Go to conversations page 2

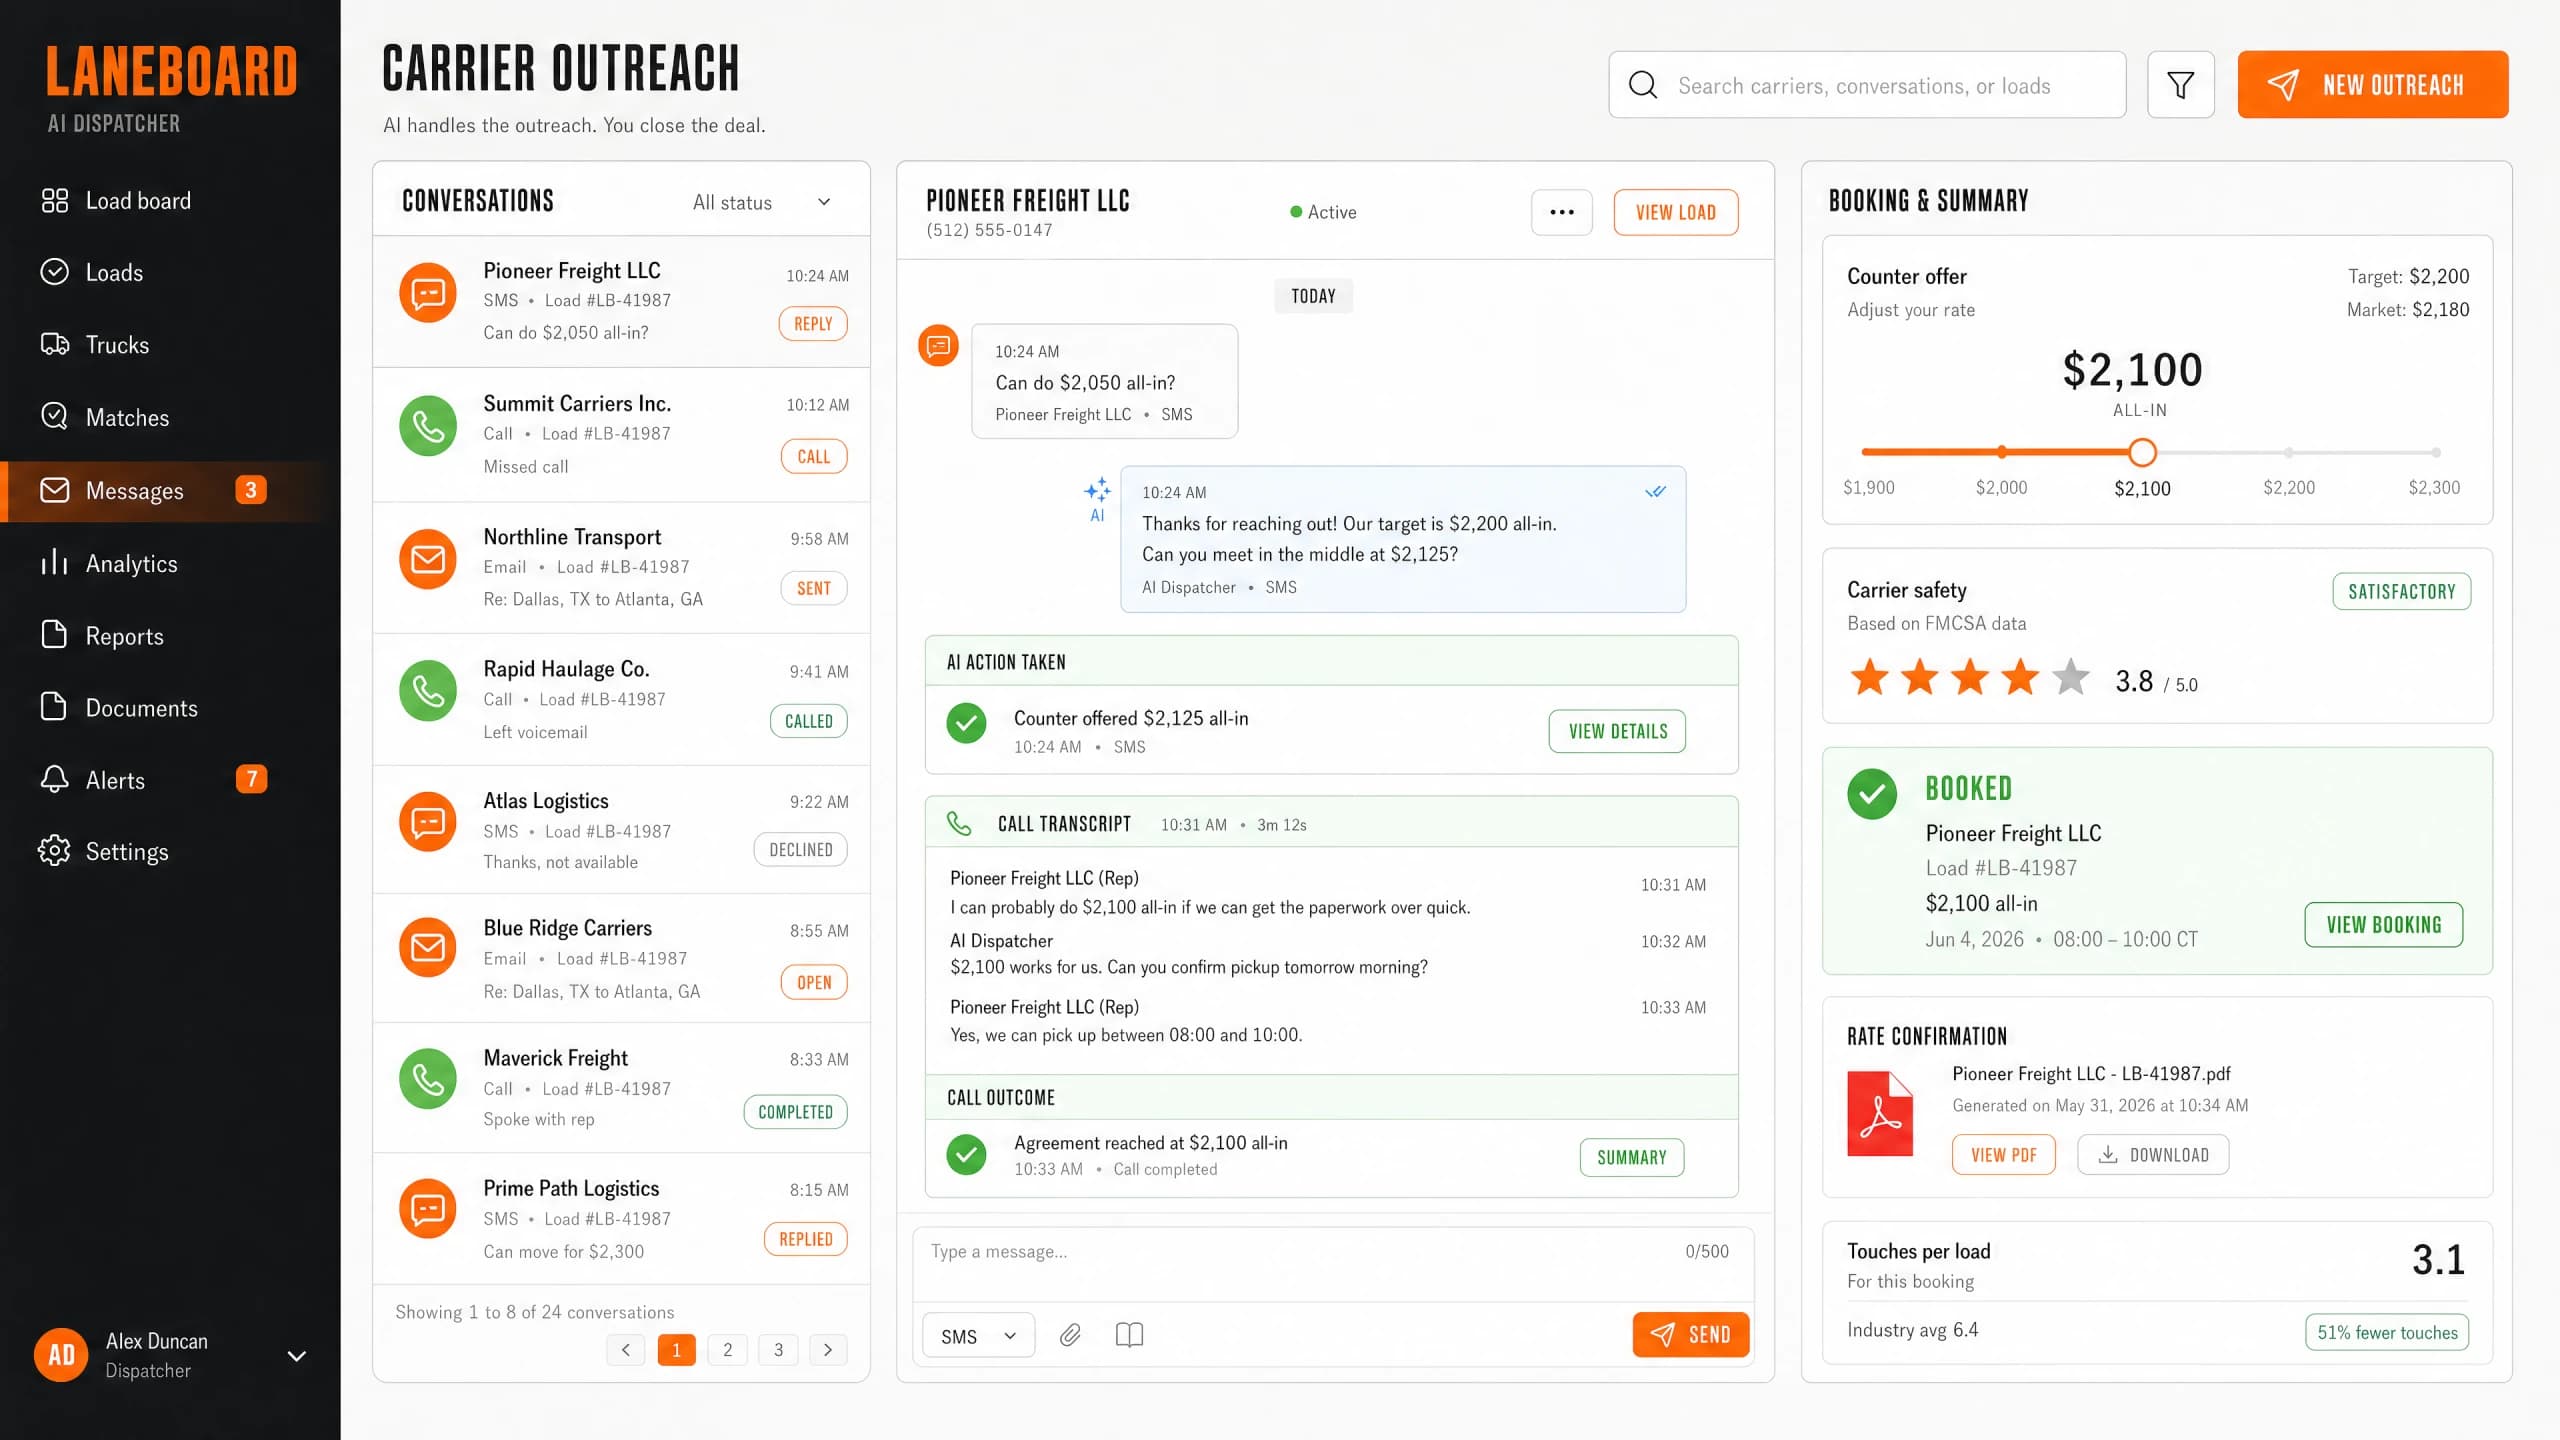pos(727,1350)
